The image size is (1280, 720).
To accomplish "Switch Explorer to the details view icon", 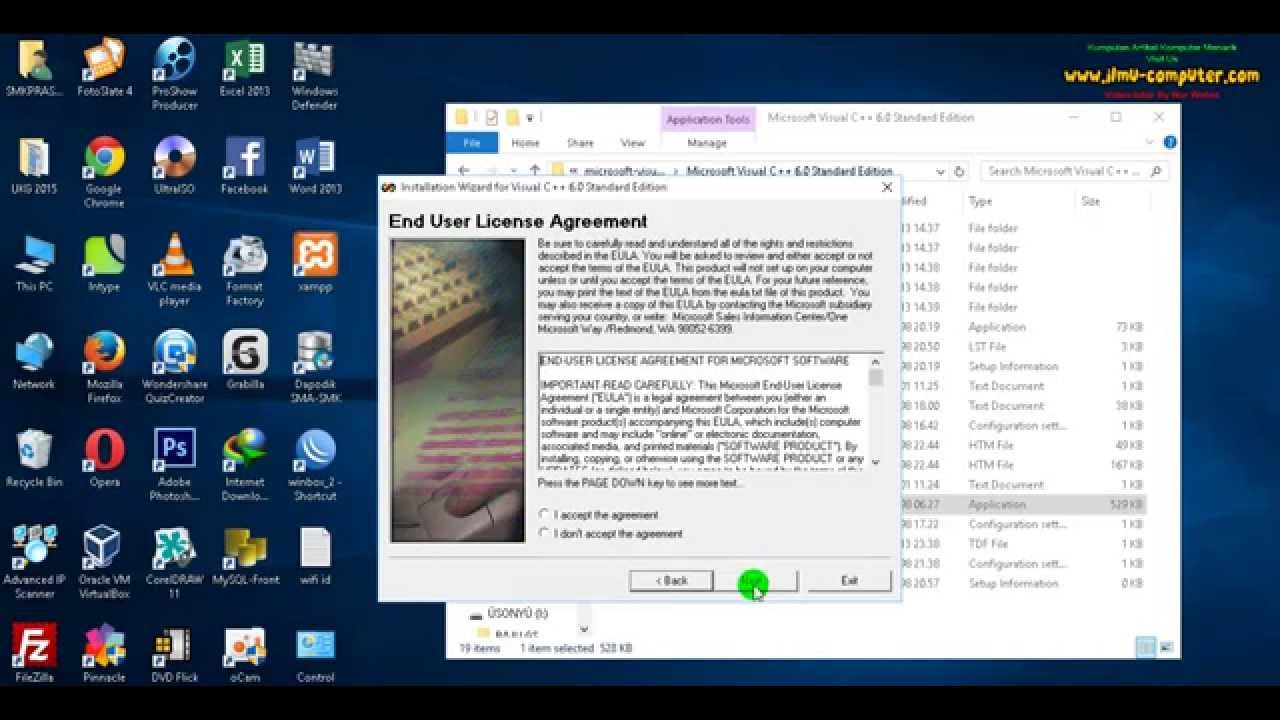I will tap(1146, 648).
